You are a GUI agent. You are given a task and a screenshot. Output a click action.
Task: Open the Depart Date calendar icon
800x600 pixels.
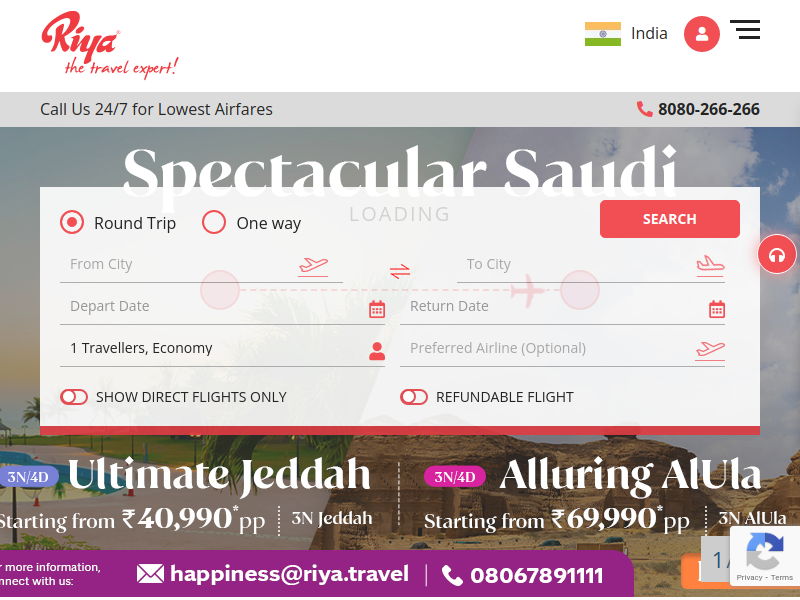click(x=377, y=309)
